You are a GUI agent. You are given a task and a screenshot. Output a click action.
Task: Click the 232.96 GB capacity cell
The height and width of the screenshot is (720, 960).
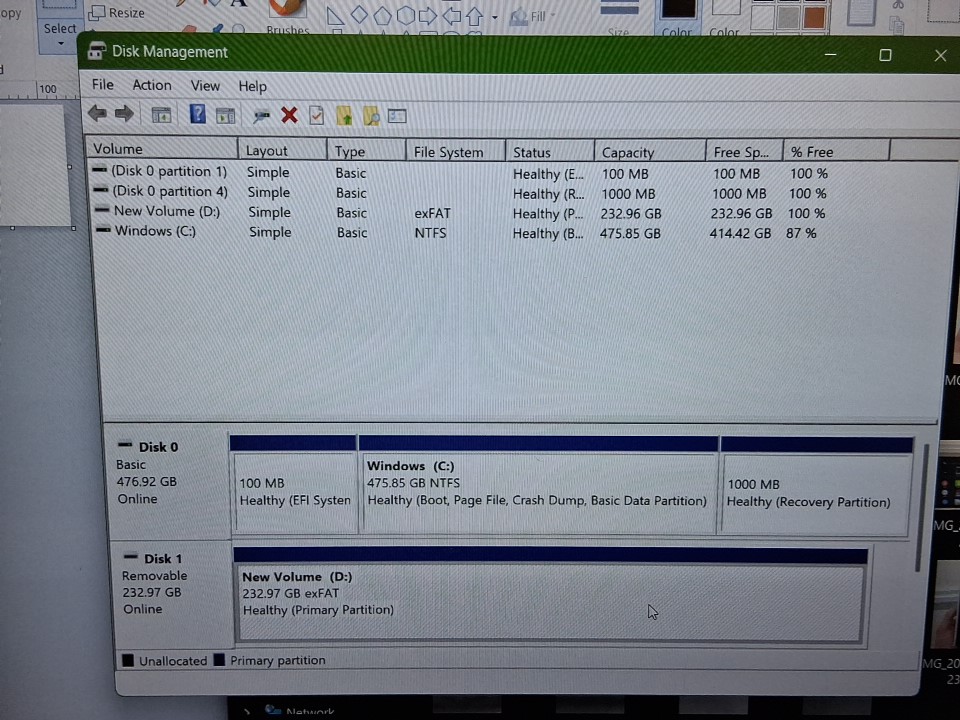tap(630, 214)
